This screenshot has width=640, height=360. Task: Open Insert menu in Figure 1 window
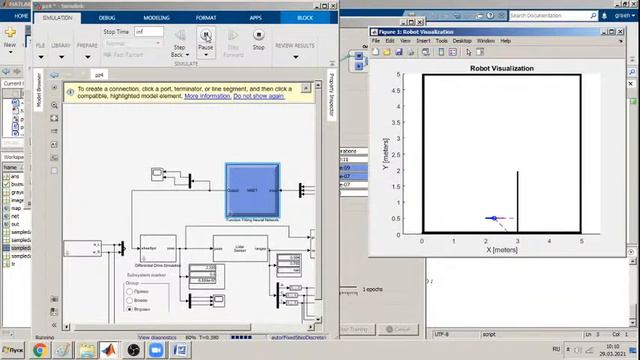point(423,41)
